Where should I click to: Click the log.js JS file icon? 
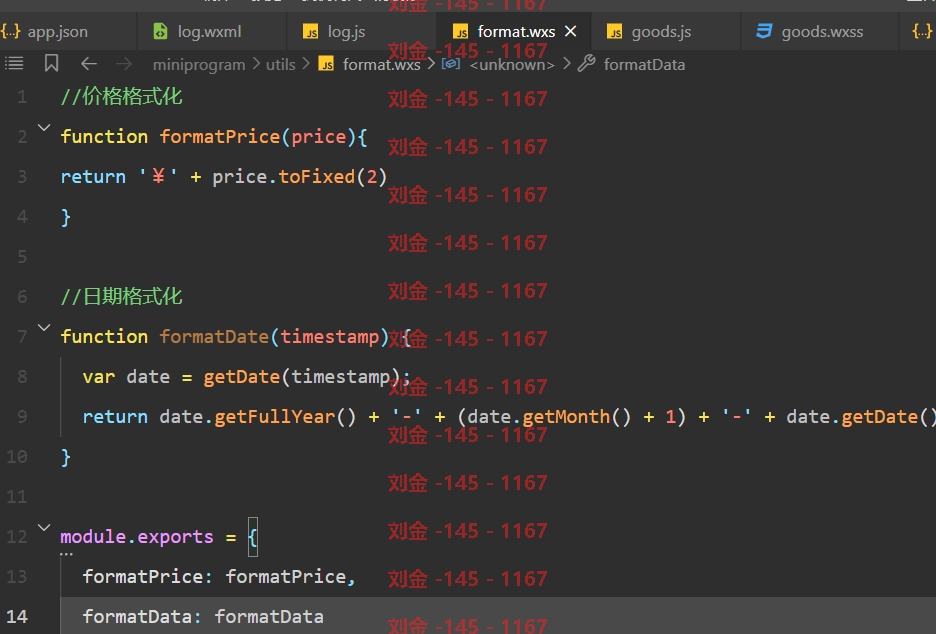click(310, 32)
